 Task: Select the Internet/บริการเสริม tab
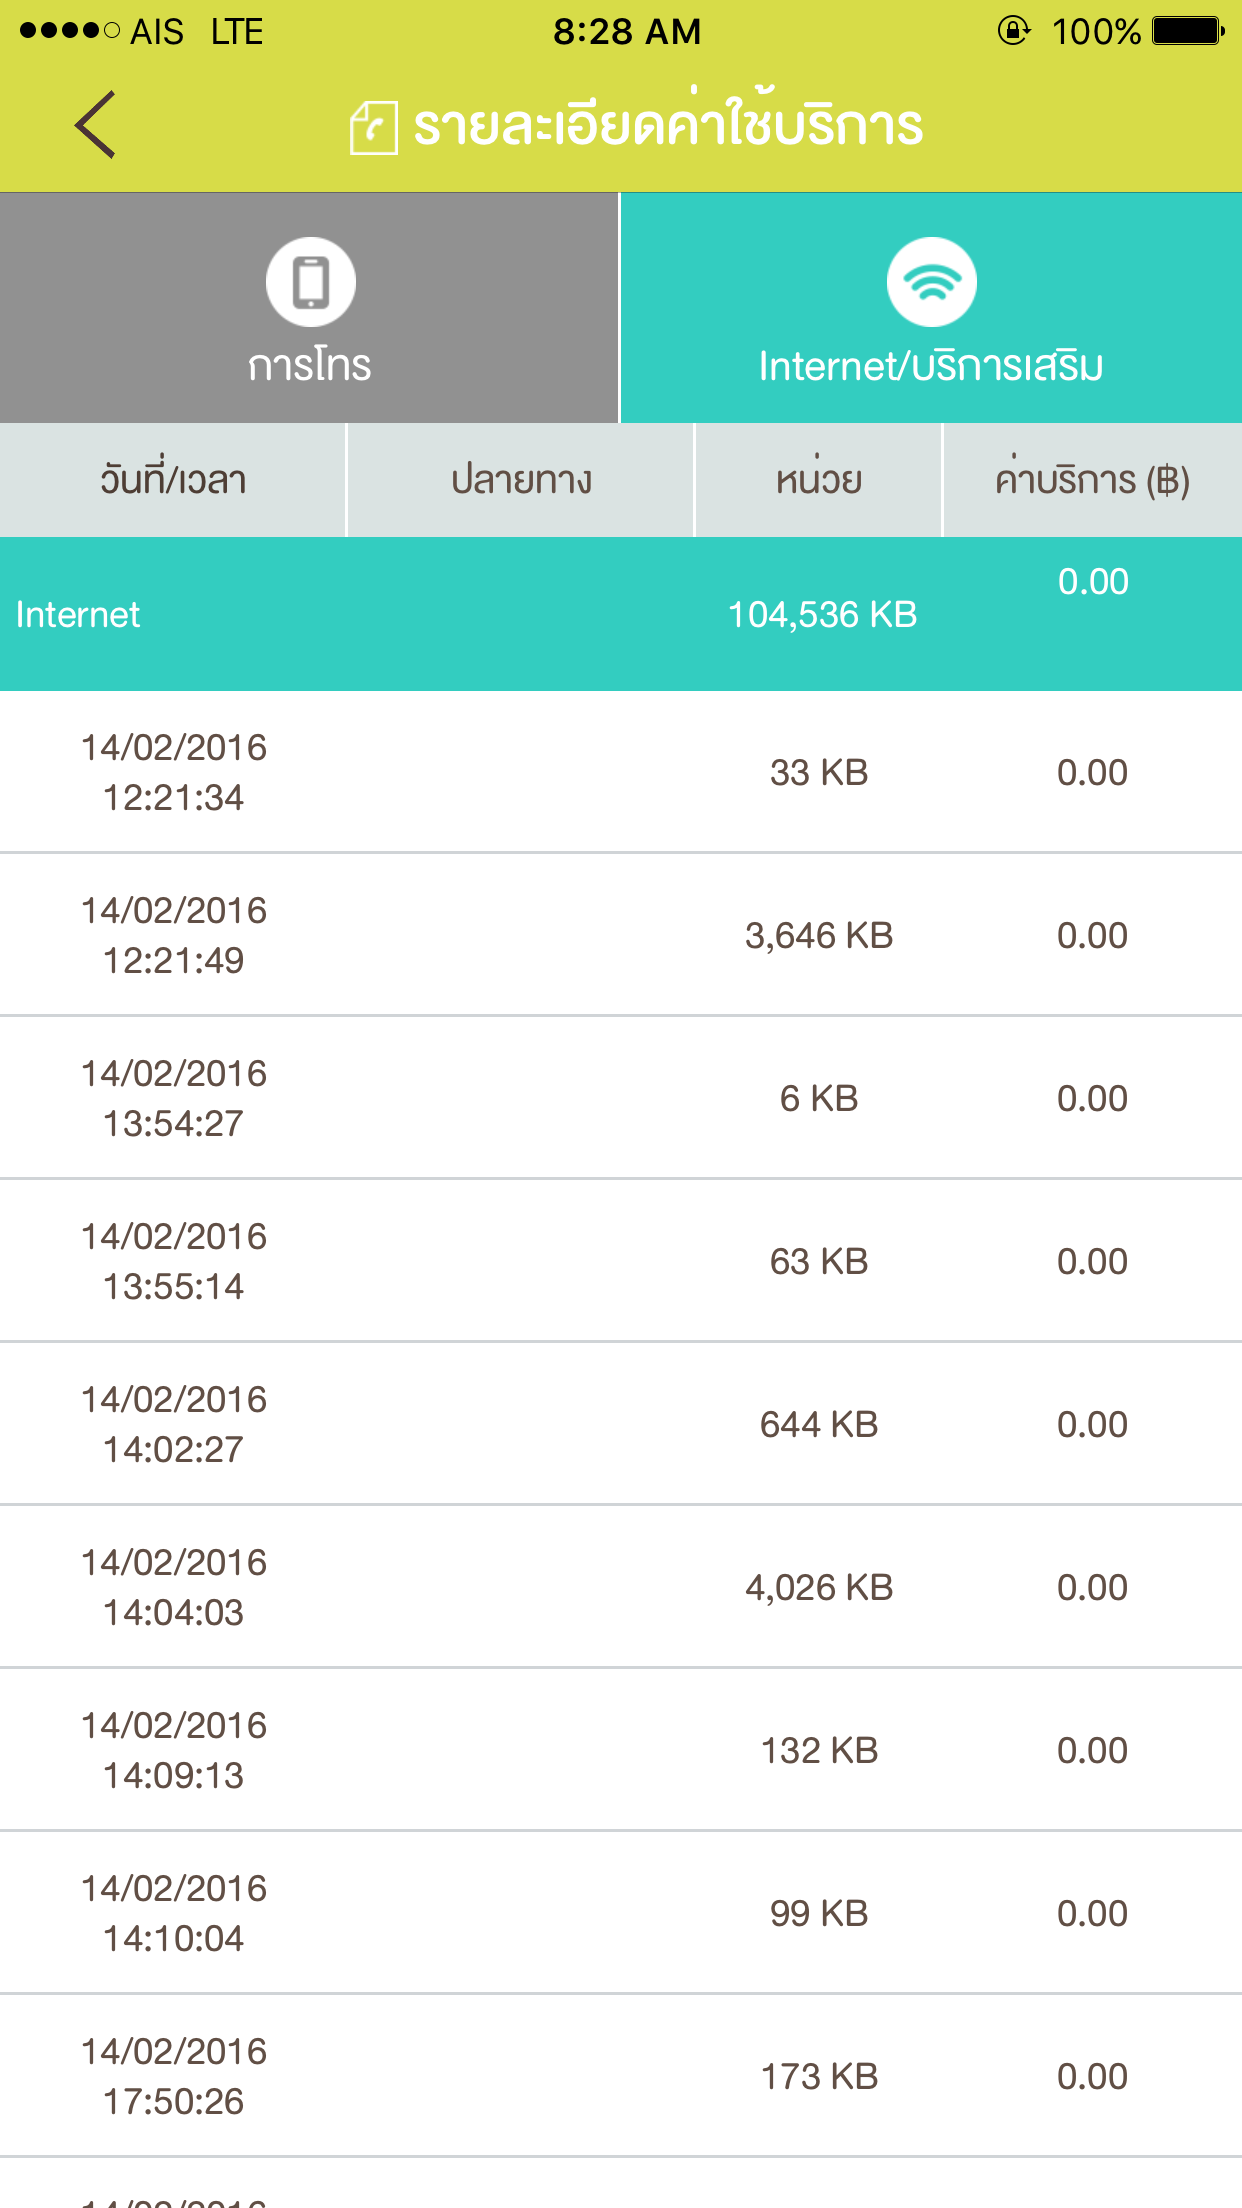931,308
